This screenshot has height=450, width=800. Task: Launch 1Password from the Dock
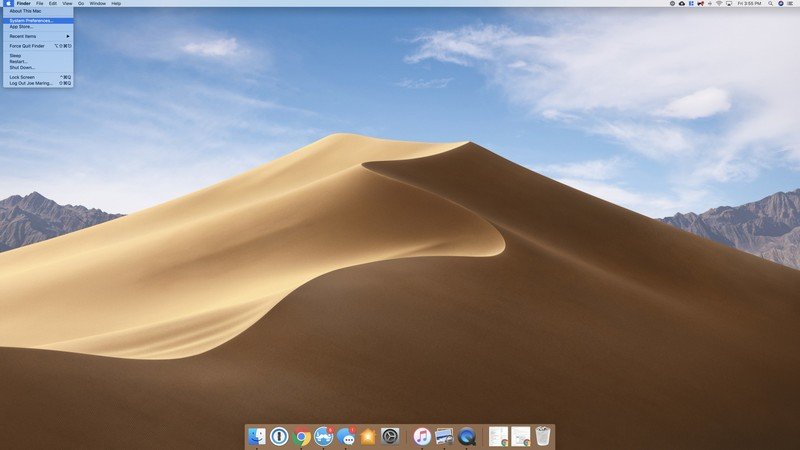[279, 437]
